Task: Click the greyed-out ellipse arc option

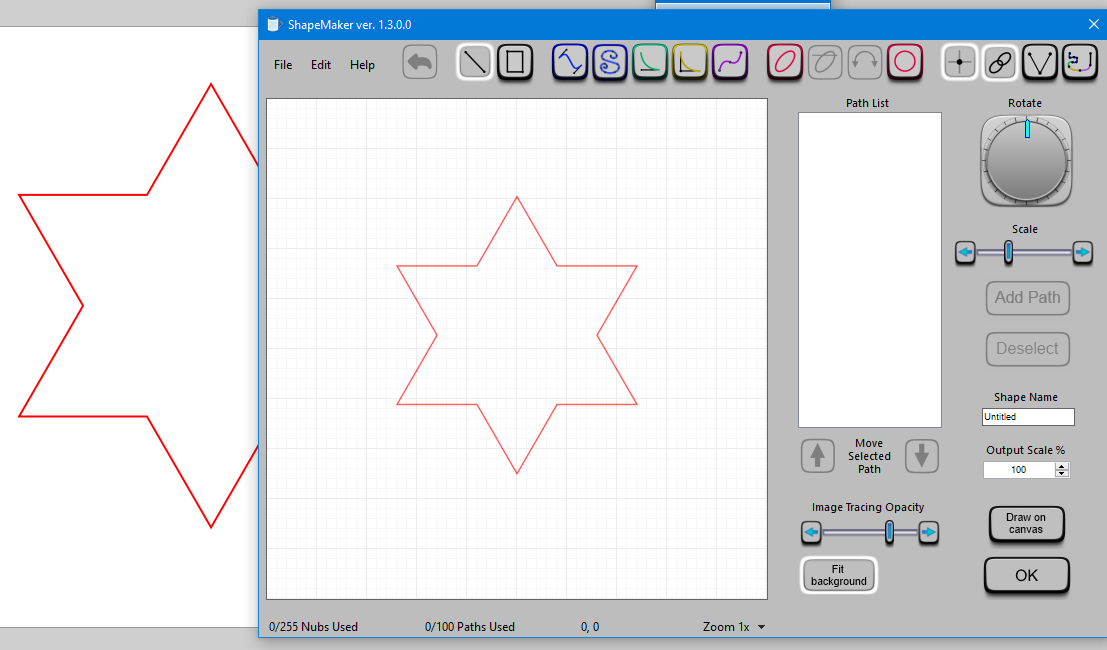Action: click(825, 62)
